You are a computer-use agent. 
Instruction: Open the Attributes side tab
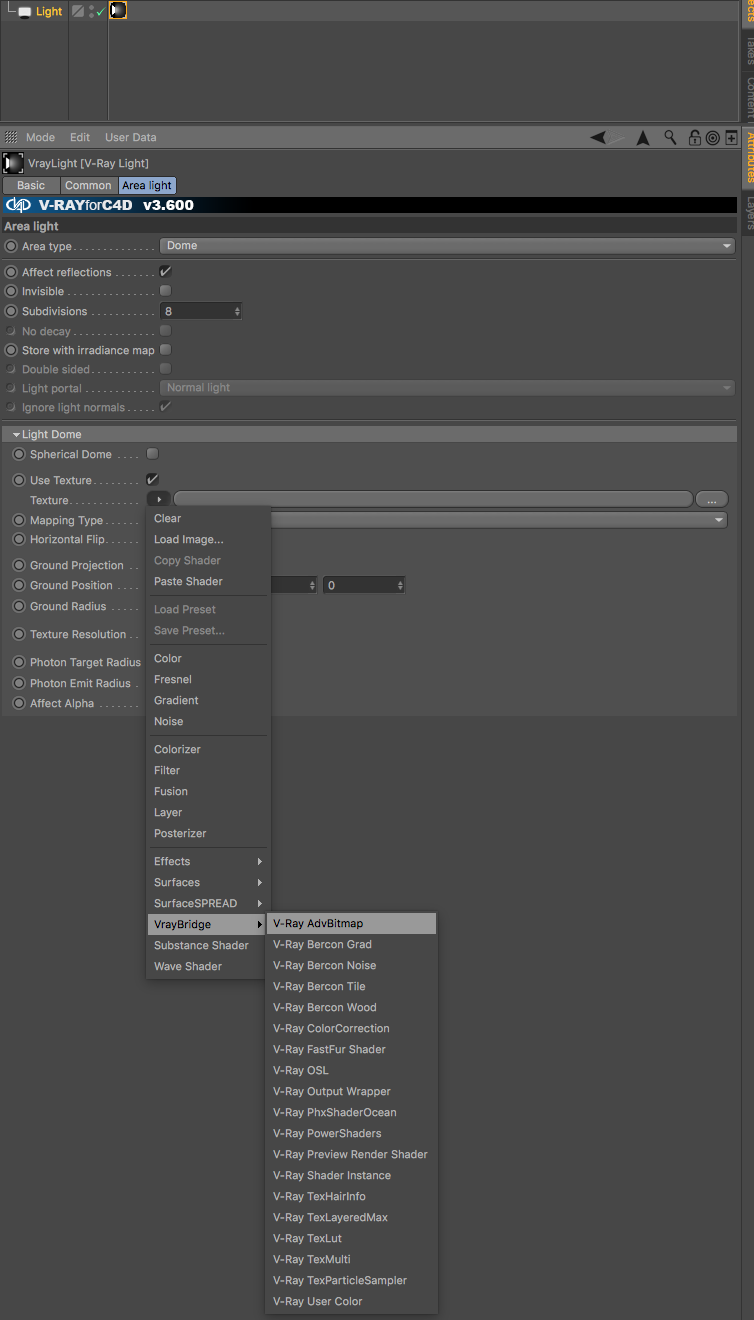[747, 156]
